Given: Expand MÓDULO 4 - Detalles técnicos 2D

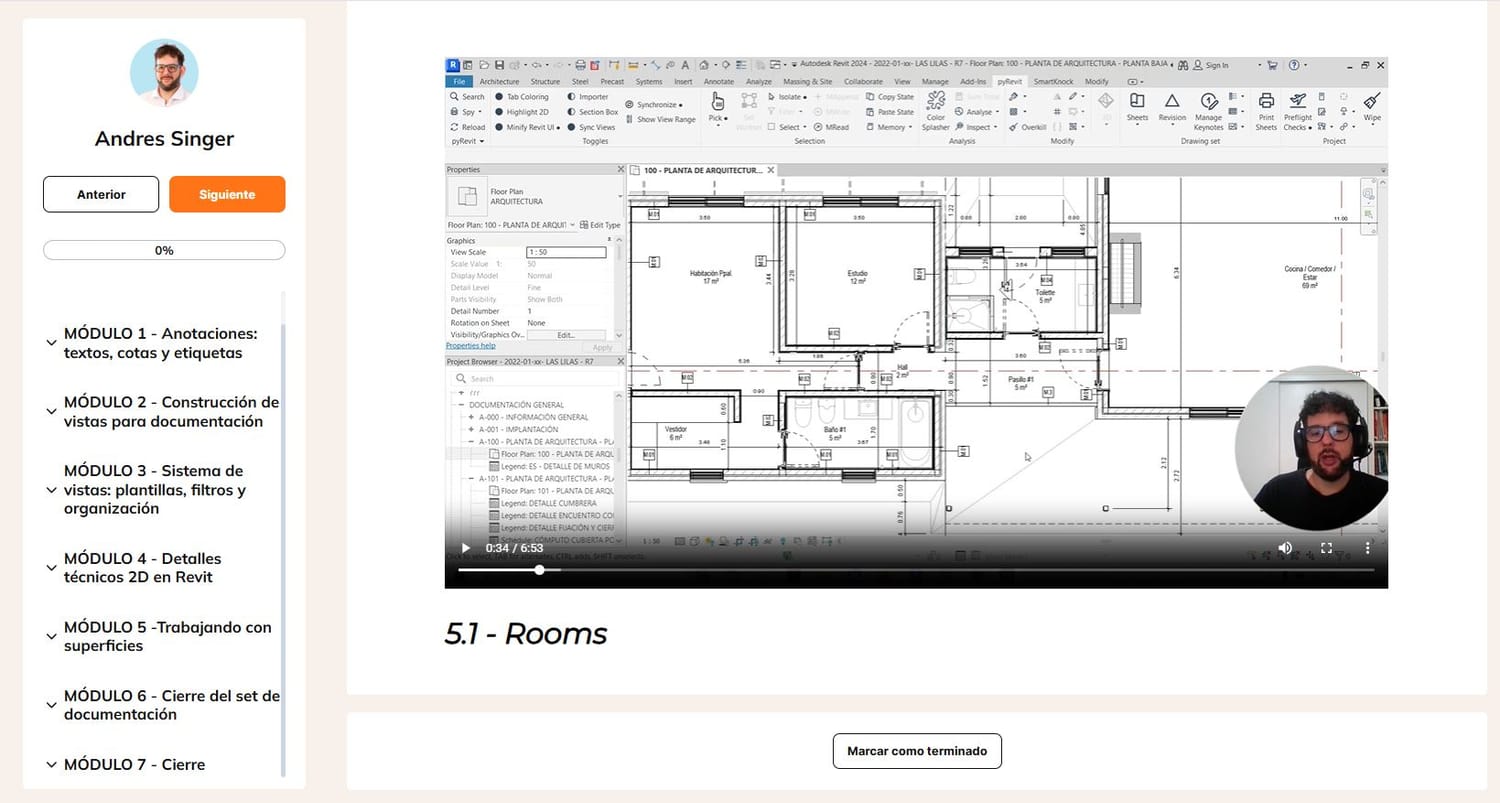Looking at the screenshot, I should tap(51, 568).
